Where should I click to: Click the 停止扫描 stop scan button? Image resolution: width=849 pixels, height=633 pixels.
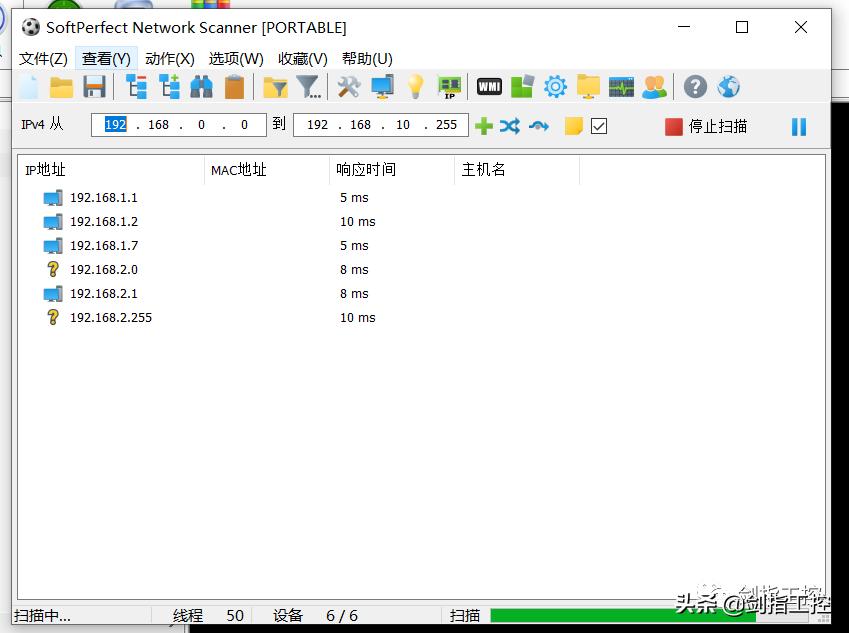click(707, 126)
